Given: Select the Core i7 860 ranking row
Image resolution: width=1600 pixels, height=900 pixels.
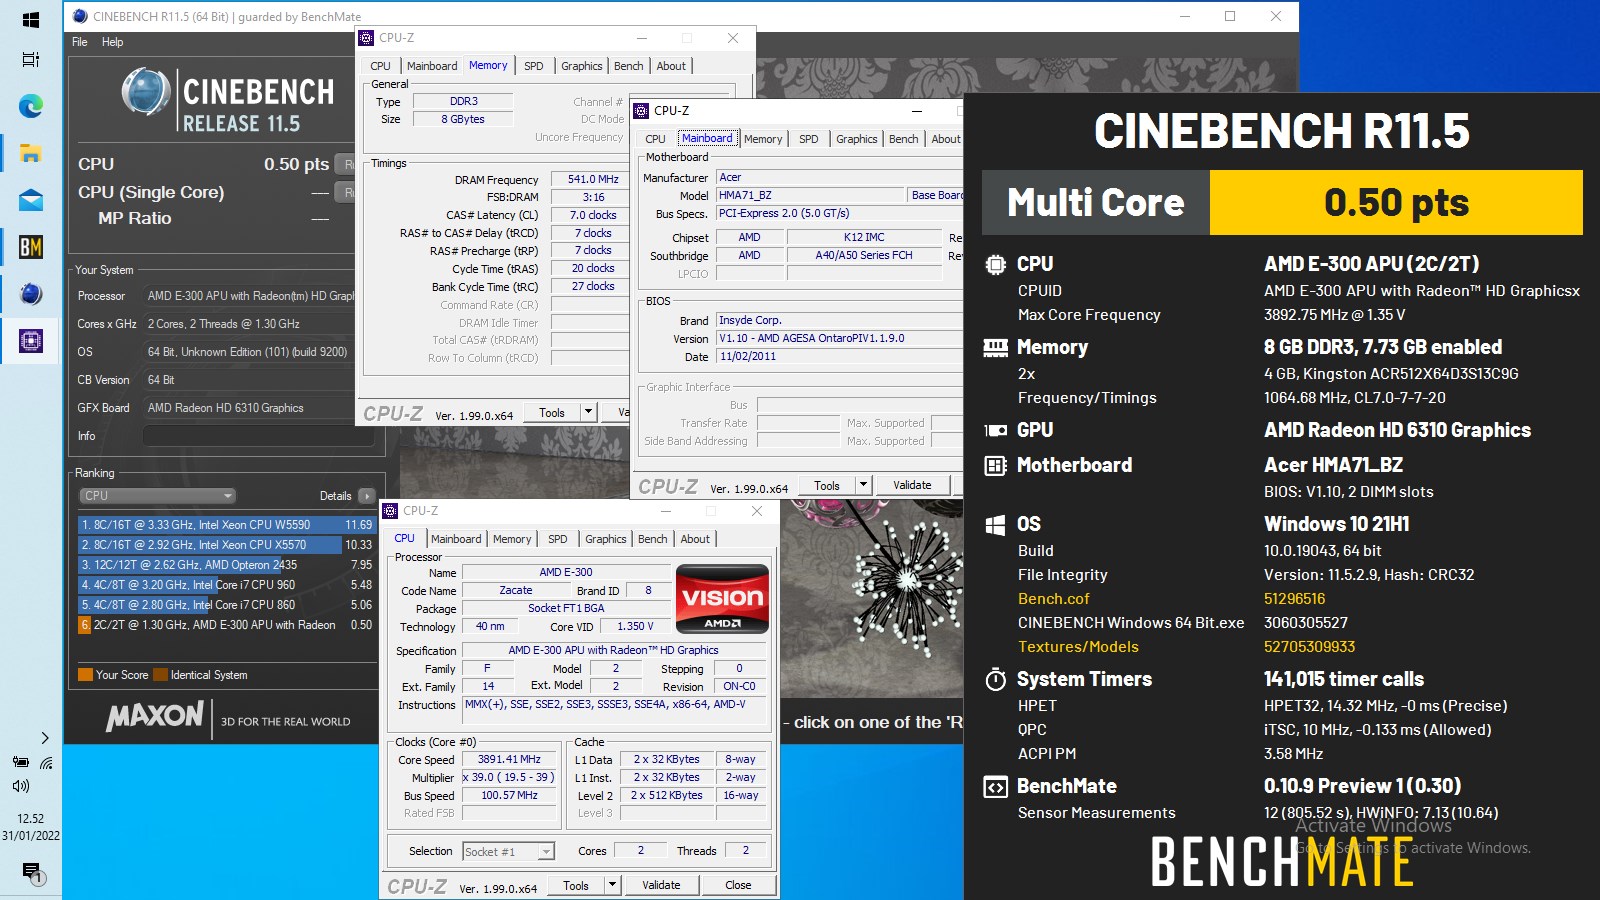Looking at the screenshot, I should [227, 604].
